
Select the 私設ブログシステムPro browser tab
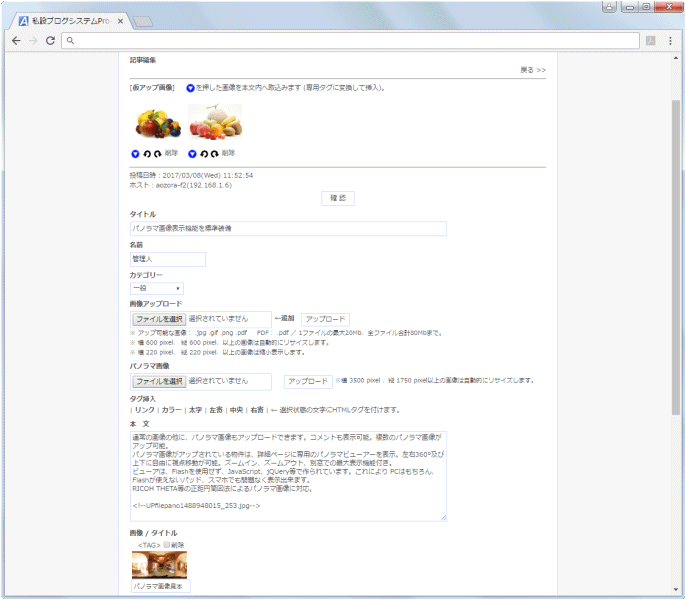(x=70, y=21)
